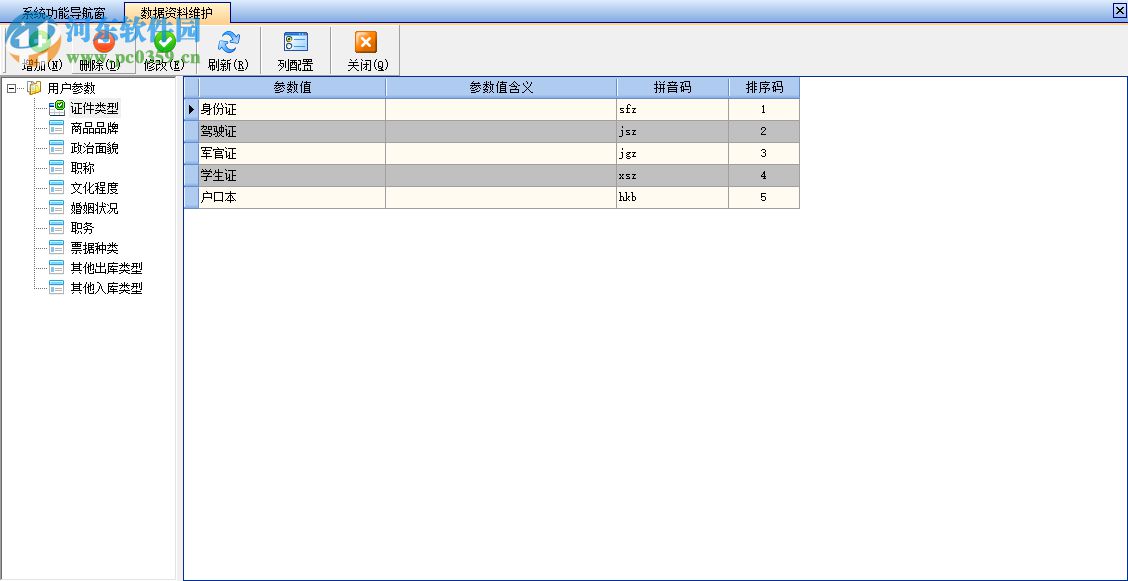The image size is (1128, 581).
Task: Click the 关闭(Q) close toolbar icon
Action: click(x=365, y=42)
